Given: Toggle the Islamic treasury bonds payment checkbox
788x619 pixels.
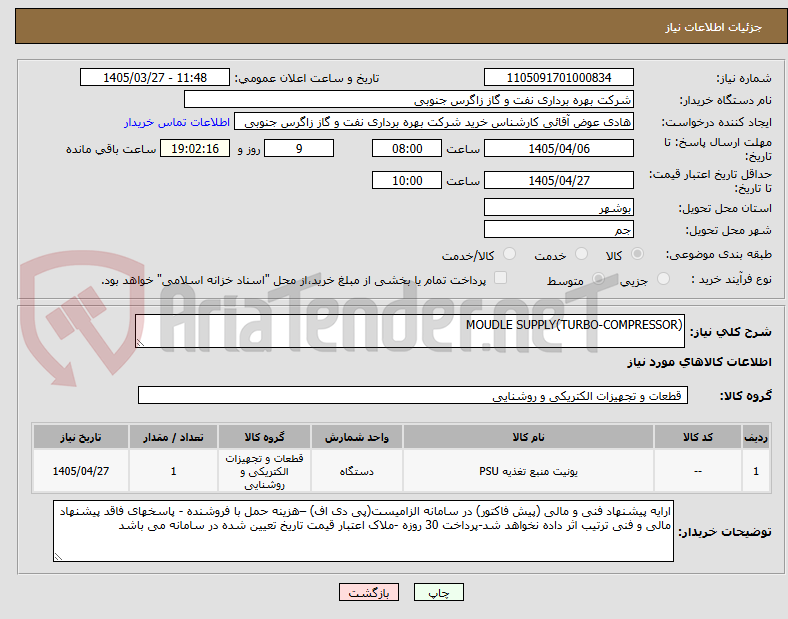Looking at the screenshot, I should pos(501,278).
